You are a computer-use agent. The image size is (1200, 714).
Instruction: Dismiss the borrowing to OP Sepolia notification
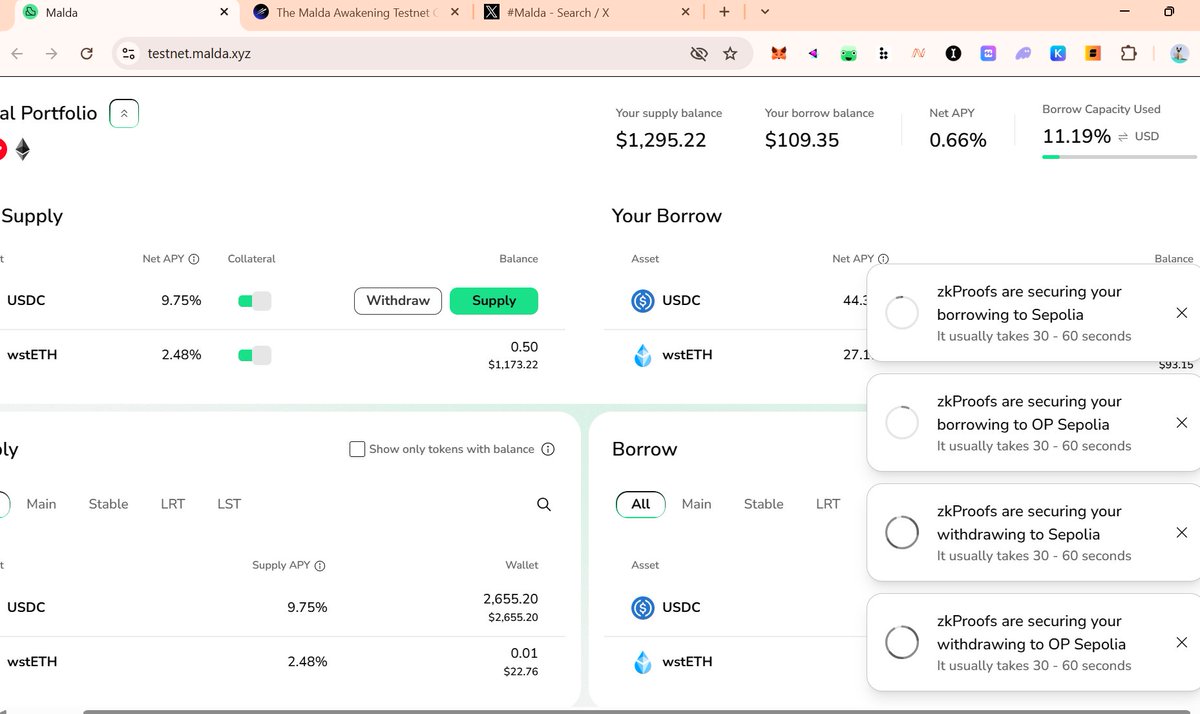point(1182,423)
